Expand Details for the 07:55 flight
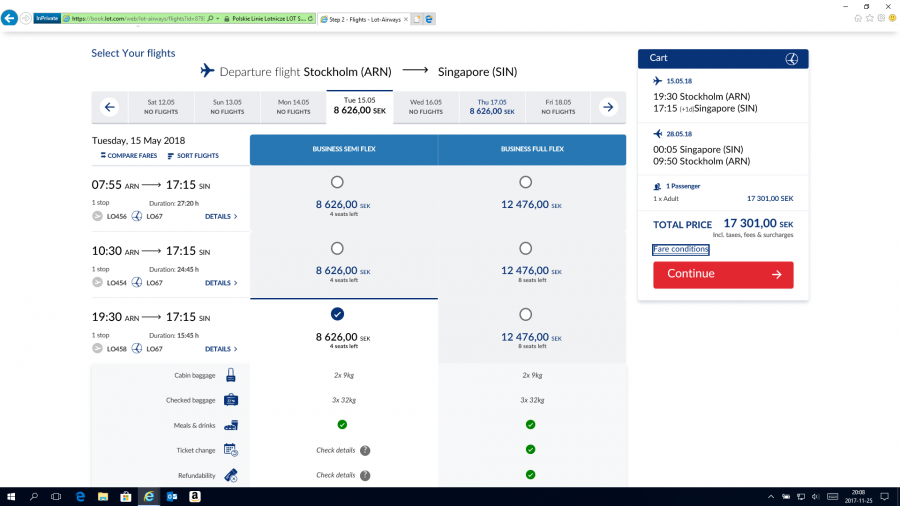900x506 pixels. click(x=221, y=216)
